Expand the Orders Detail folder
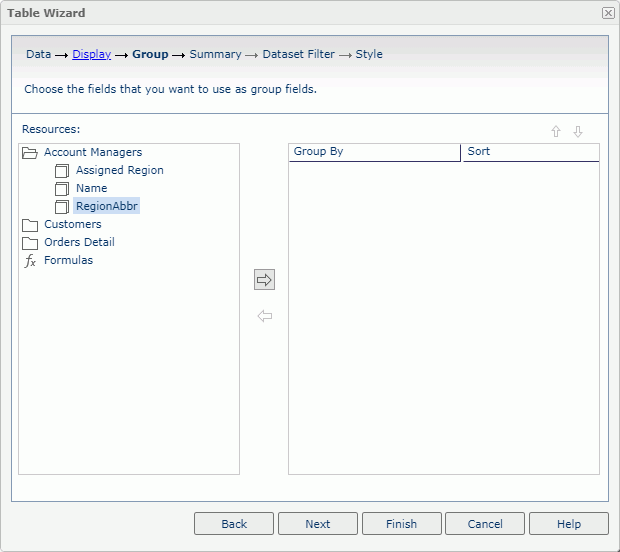 point(30,243)
